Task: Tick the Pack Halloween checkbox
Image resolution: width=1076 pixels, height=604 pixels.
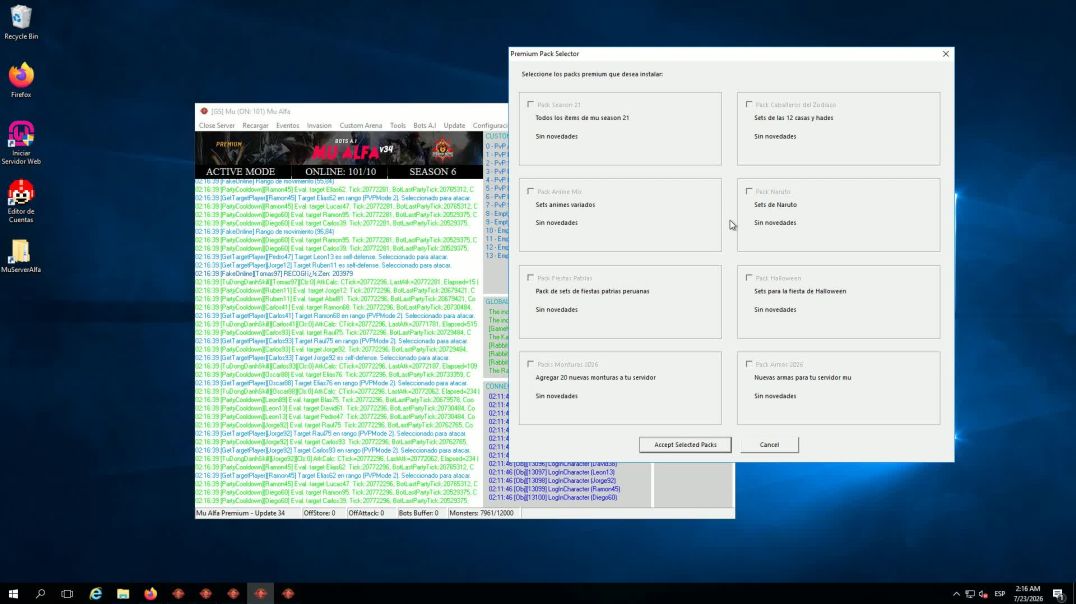Action: pyautogui.click(x=749, y=277)
